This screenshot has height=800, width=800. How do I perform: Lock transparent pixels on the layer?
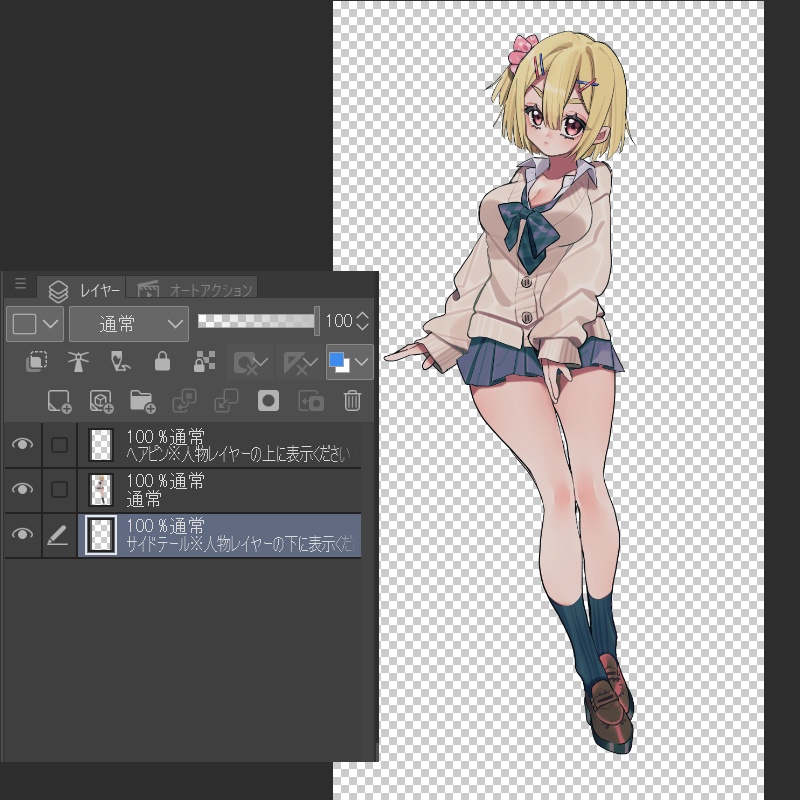pyautogui.click(x=204, y=362)
